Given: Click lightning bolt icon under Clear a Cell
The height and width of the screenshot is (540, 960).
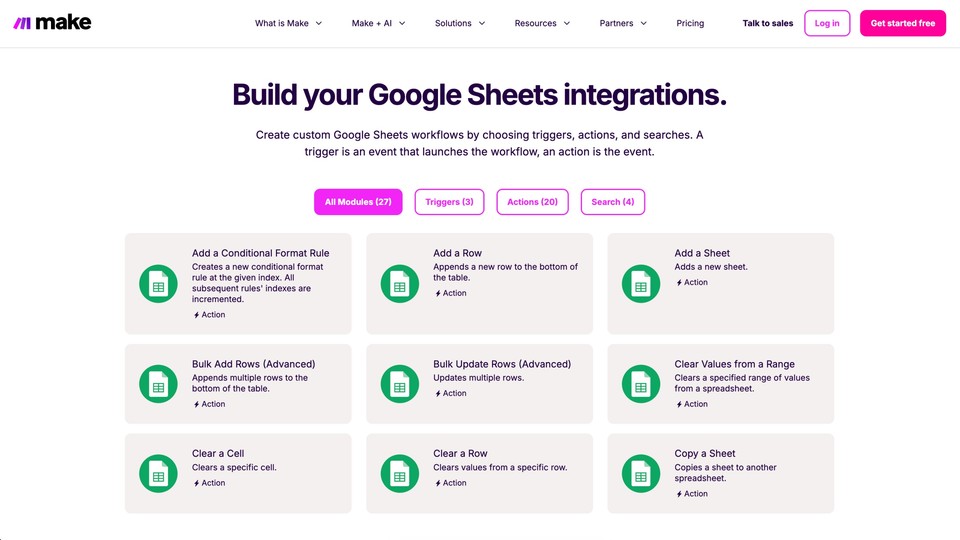Looking at the screenshot, I should pyautogui.click(x=197, y=484).
